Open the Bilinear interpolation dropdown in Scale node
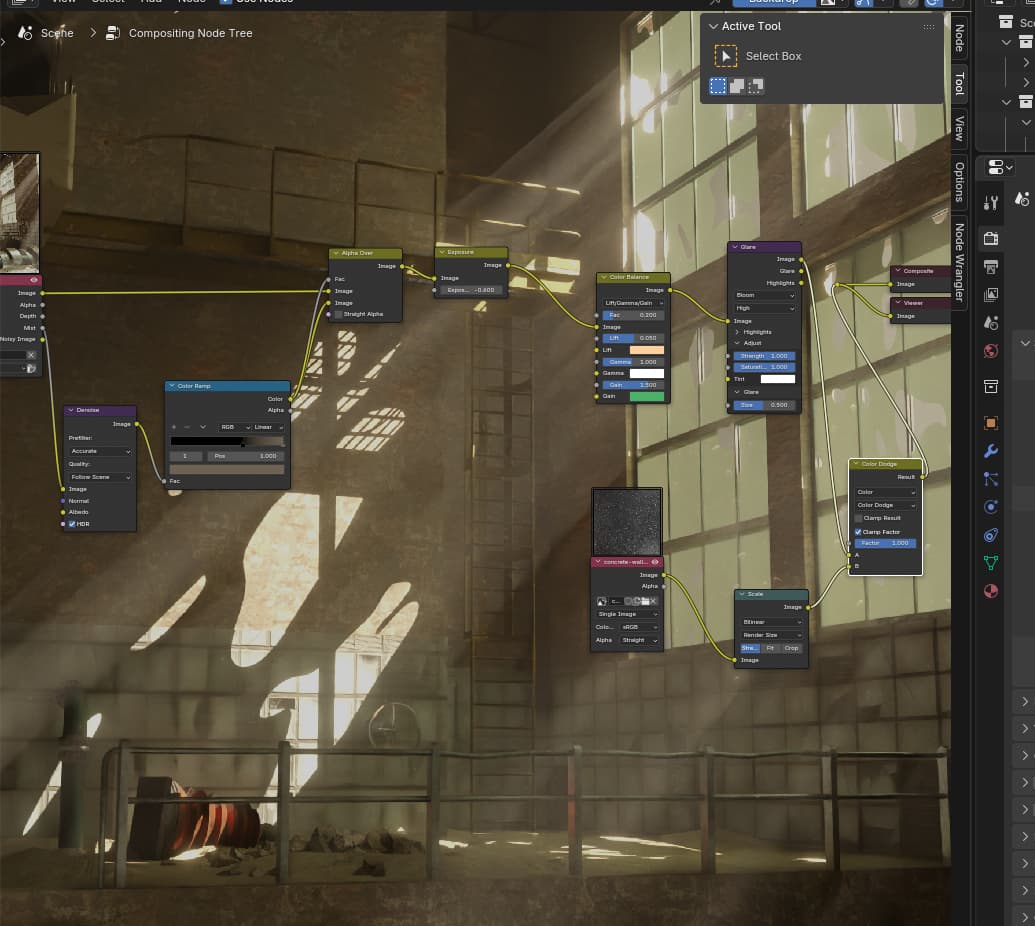Screen dimensions: 1035x926 click(x=771, y=622)
